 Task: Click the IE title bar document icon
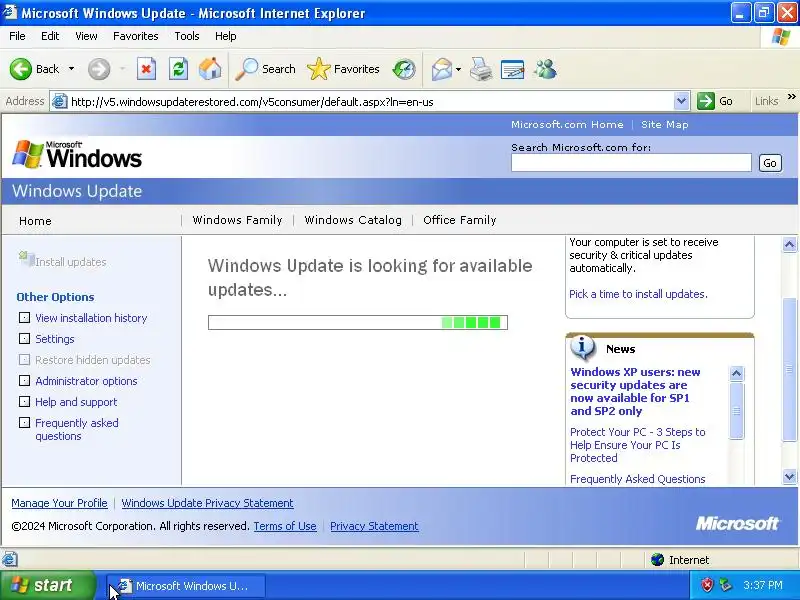[10, 12]
